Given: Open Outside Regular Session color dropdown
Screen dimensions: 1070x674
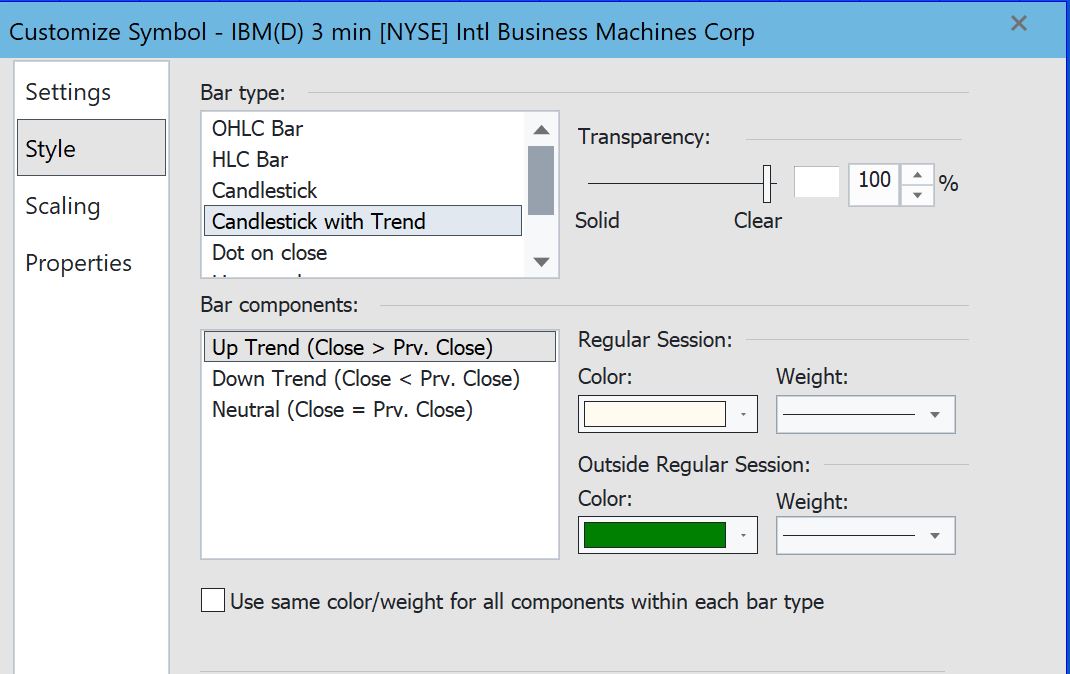Looking at the screenshot, I should (x=743, y=535).
